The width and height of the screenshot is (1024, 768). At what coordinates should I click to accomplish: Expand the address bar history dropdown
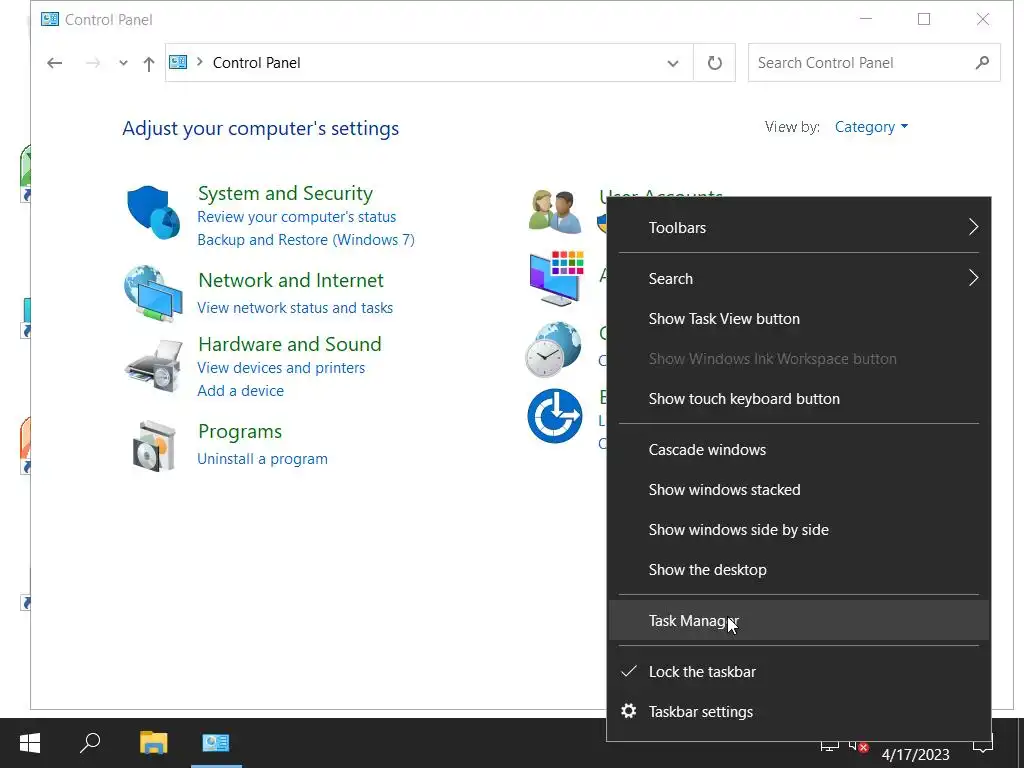pyautogui.click(x=673, y=63)
